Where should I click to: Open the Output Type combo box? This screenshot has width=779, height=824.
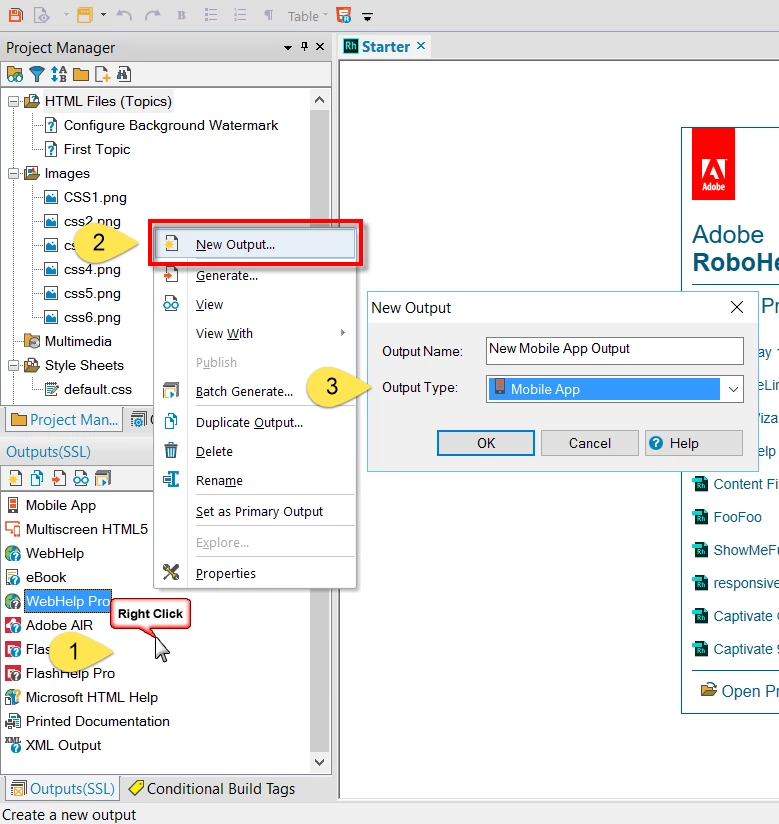614,389
